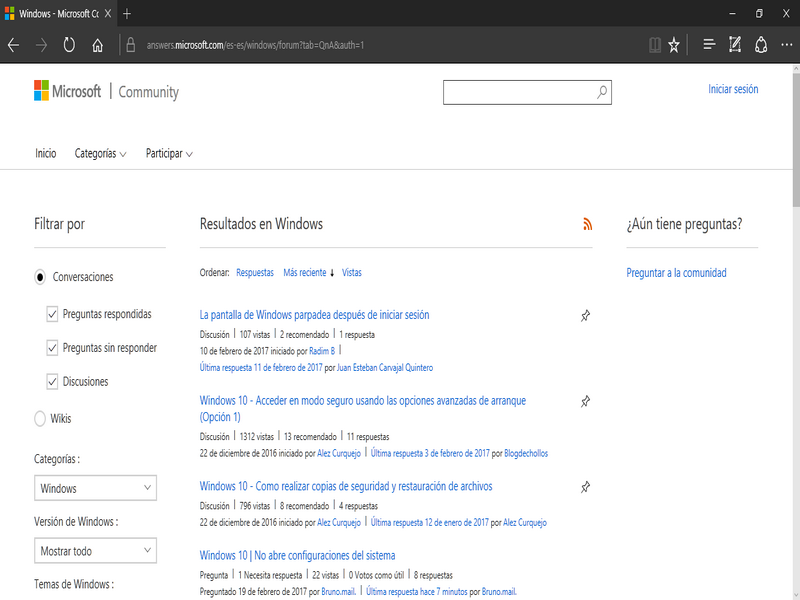The width and height of the screenshot is (800, 600).
Task: Uncheck Preguntas sin responder checkbox
Action: click(52, 348)
